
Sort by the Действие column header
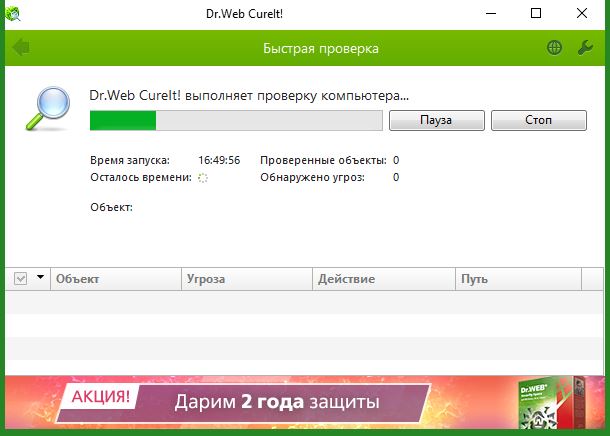coord(384,279)
